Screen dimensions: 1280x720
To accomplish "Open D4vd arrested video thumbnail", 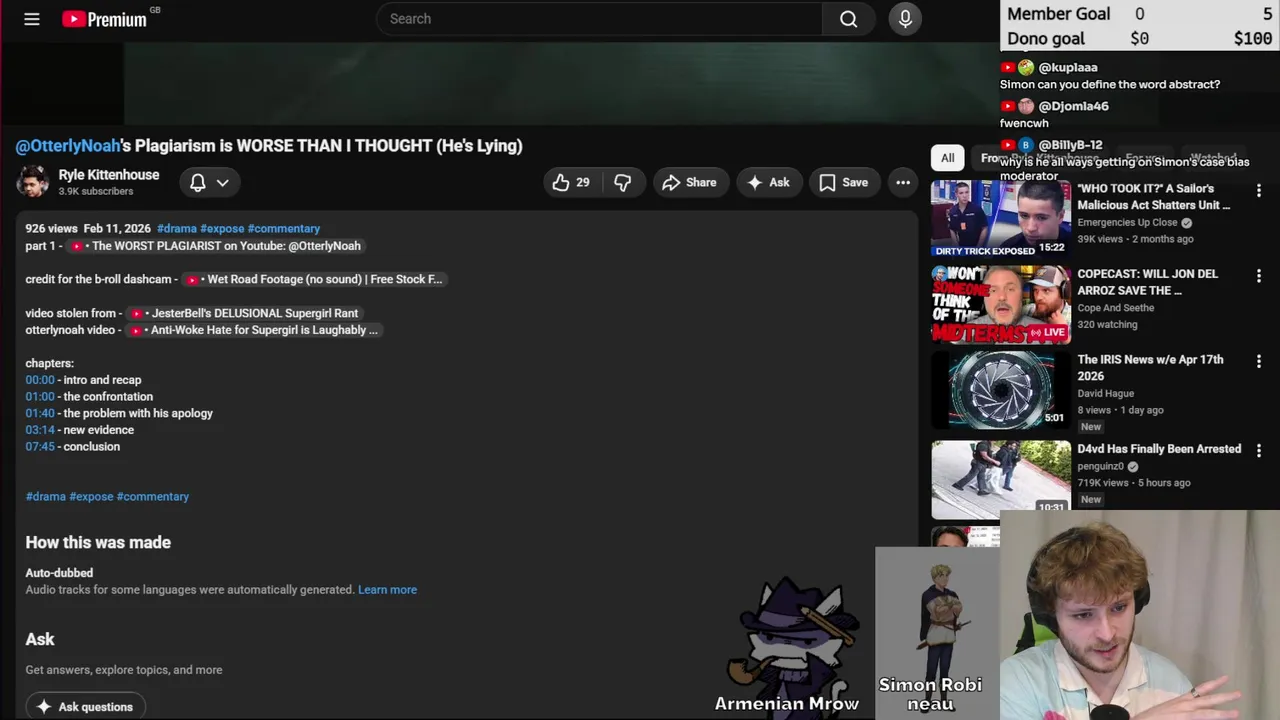I will [x=1001, y=478].
